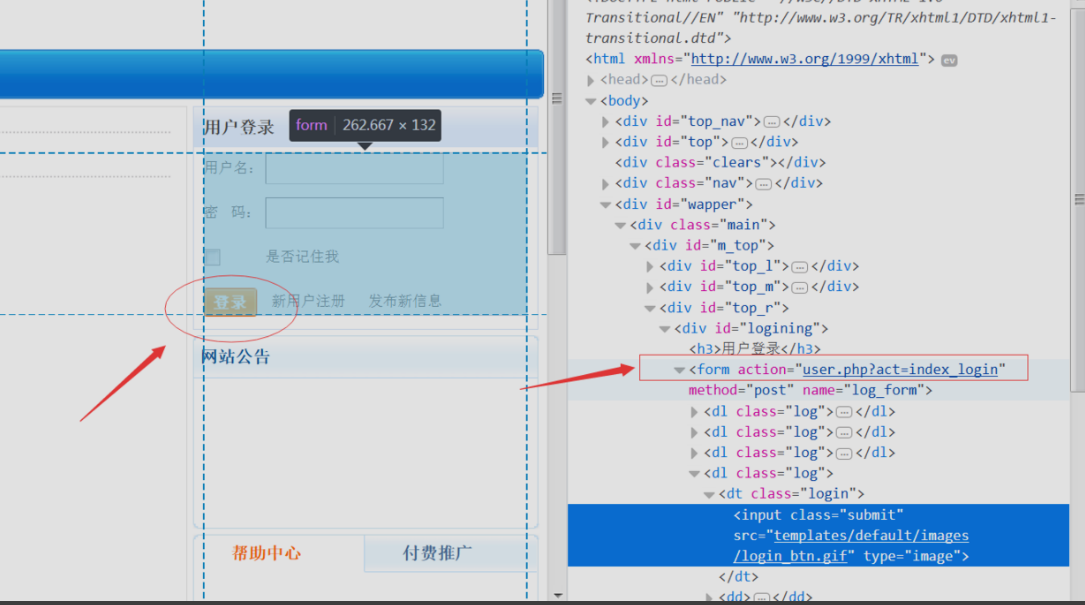Click the ellipsis badge in div top_l
Screen dimensions: 1085x605
(800, 267)
